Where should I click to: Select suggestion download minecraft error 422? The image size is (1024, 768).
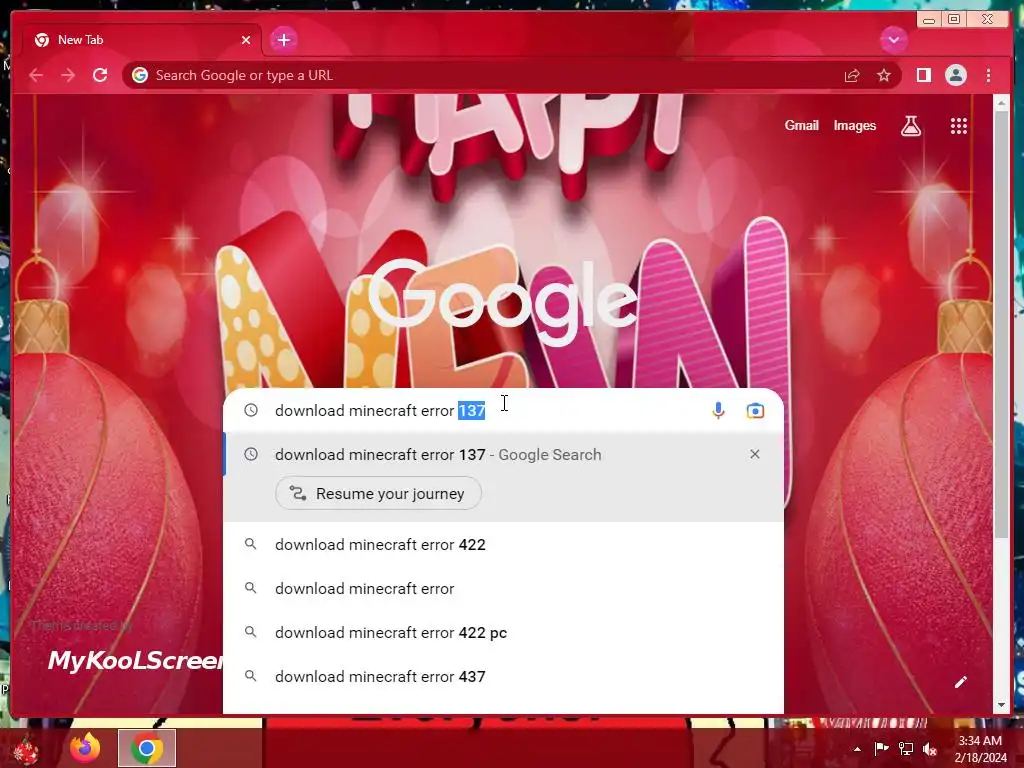(503, 544)
